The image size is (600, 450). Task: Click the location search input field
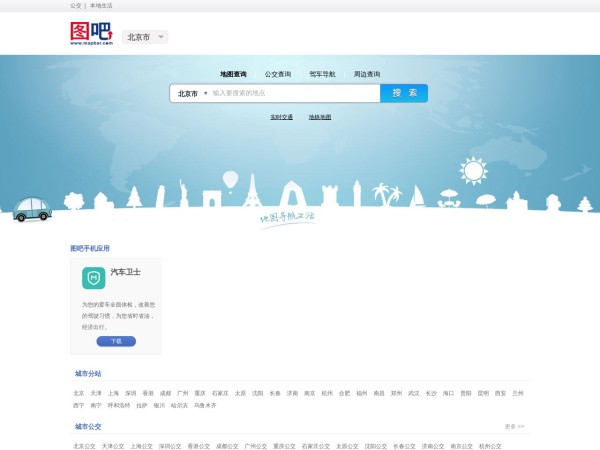point(293,93)
